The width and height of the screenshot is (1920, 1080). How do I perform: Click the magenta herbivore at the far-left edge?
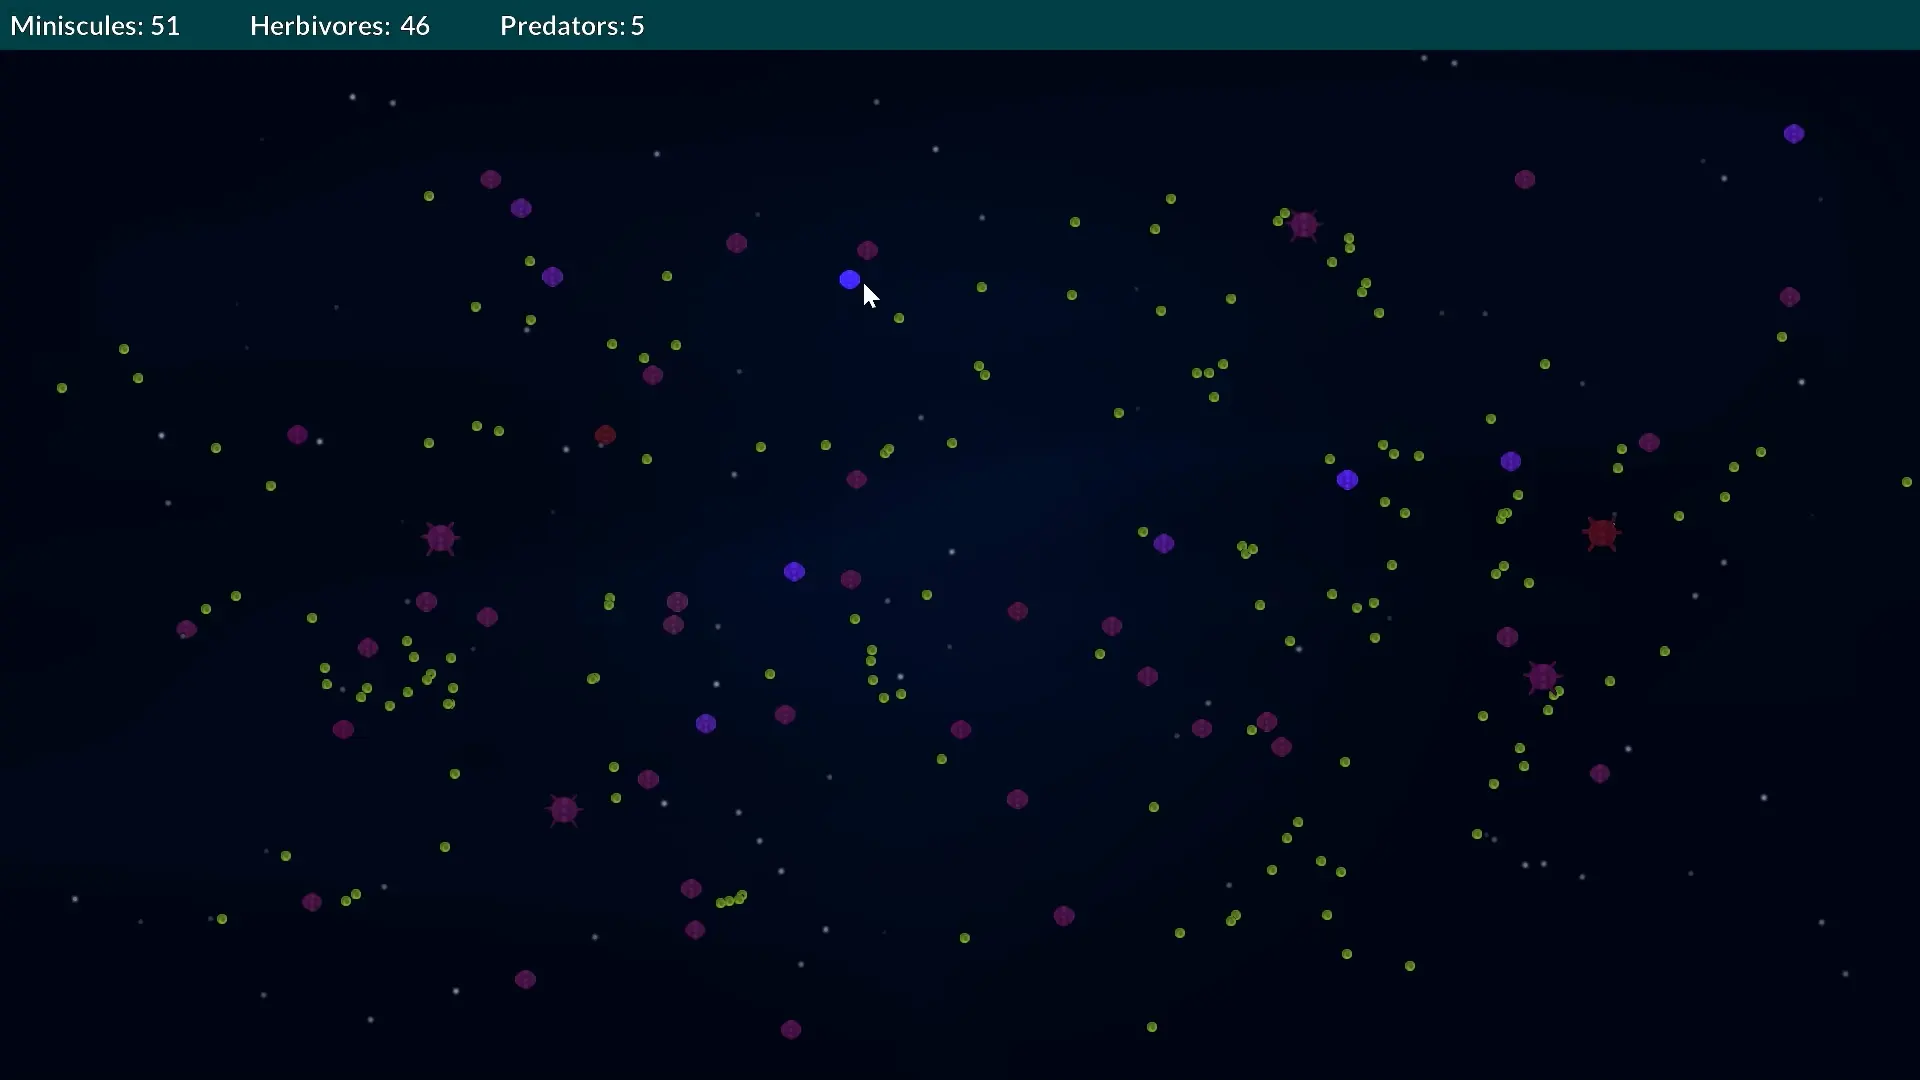point(186,630)
